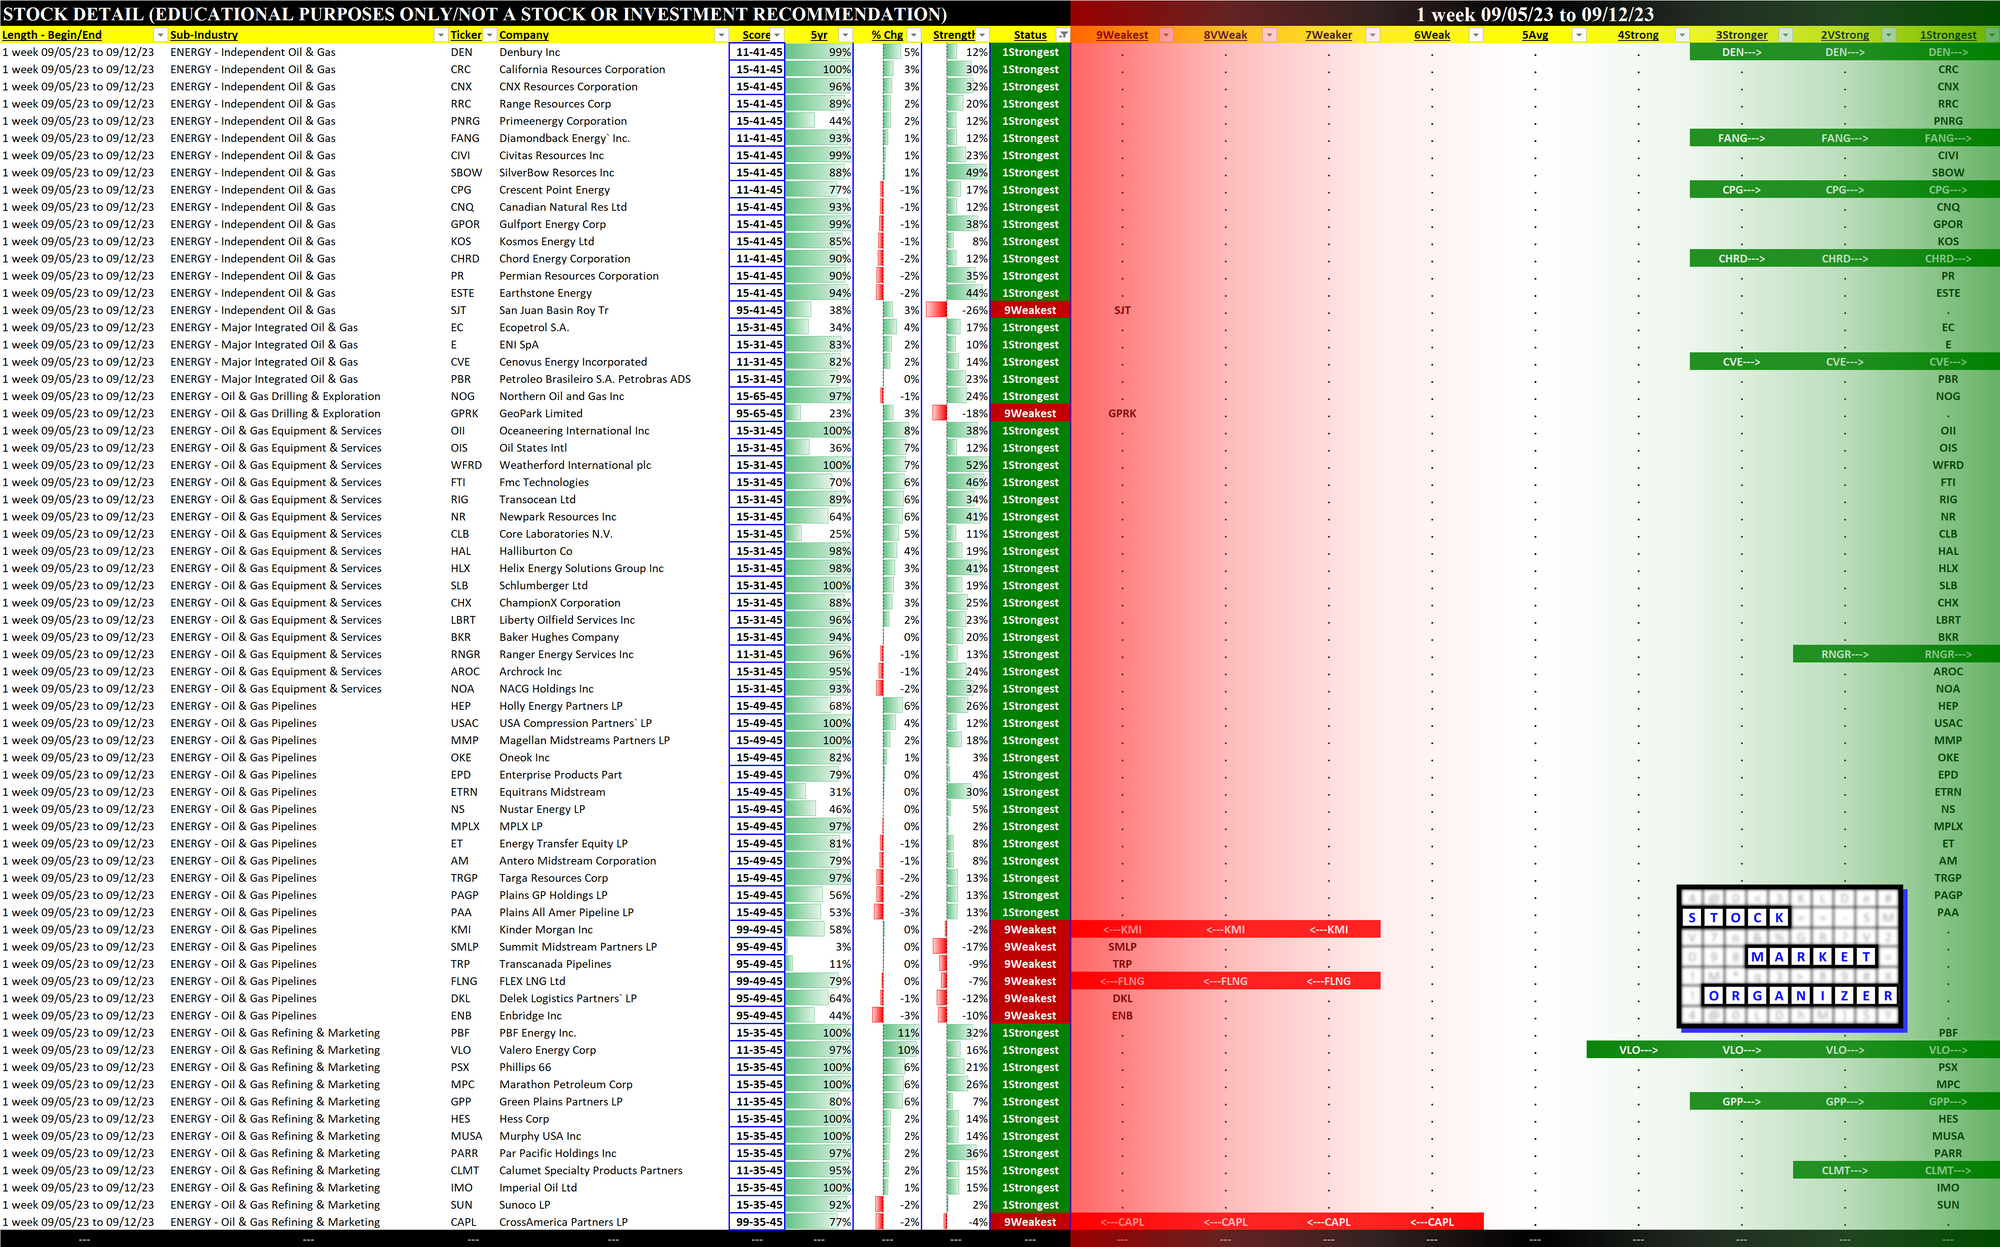Select the Valero Energy Corp company cell
Viewport: 2000px width, 1247px height.
547,1050
